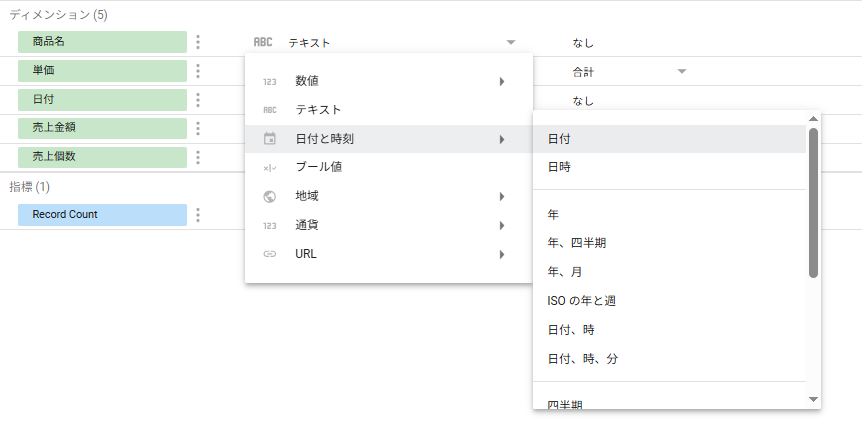Click the Record Count metric chip
Image resolution: width=862 pixels, height=444 pixels.
point(102,215)
